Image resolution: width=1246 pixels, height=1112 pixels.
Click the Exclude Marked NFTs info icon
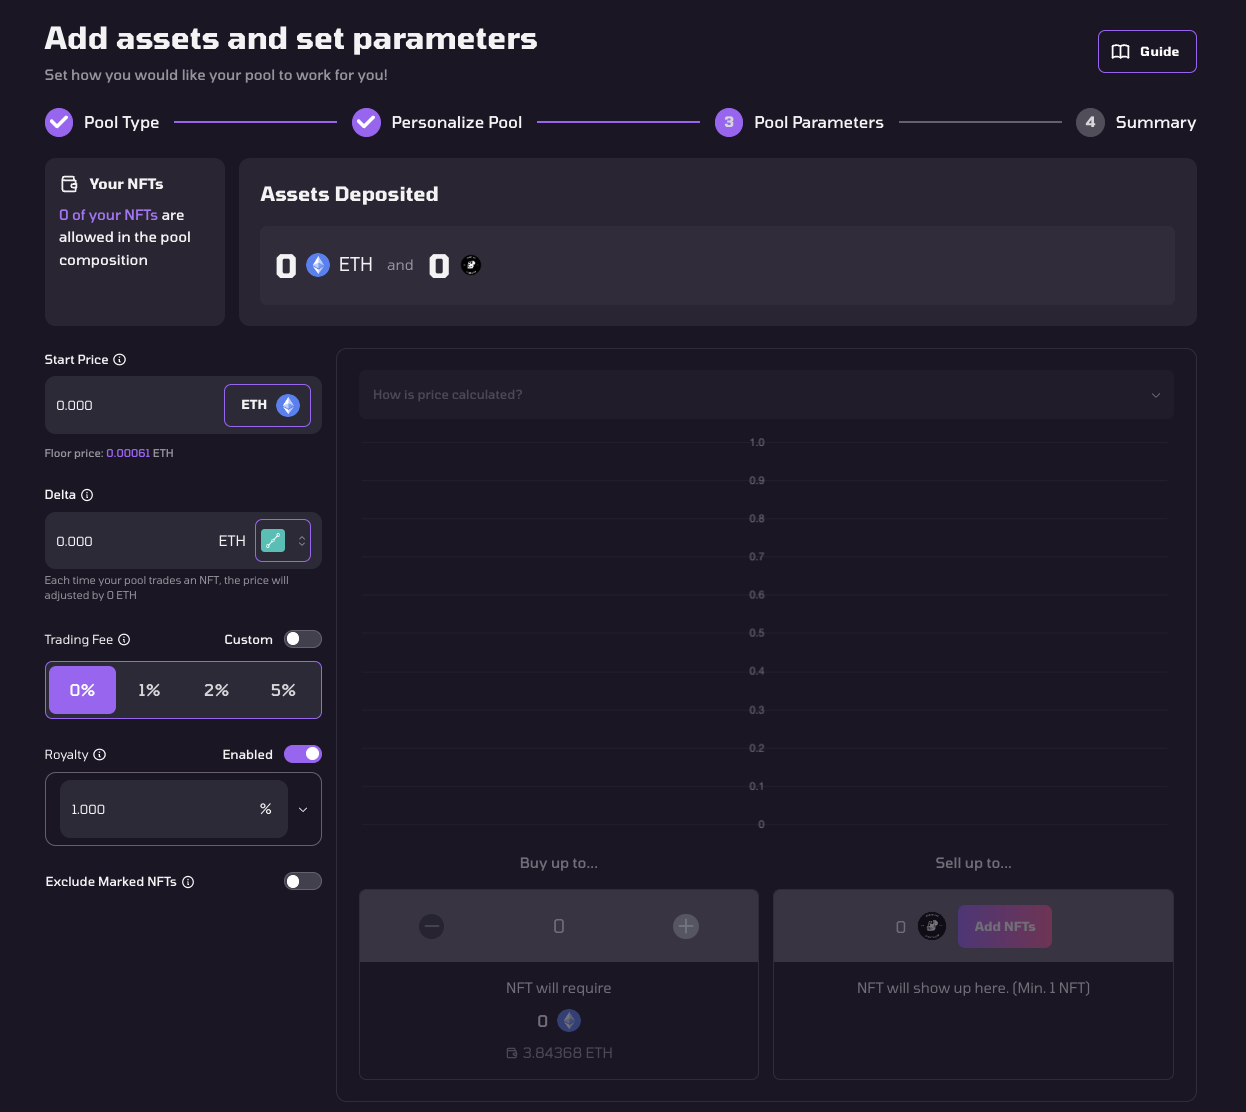[x=188, y=882]
